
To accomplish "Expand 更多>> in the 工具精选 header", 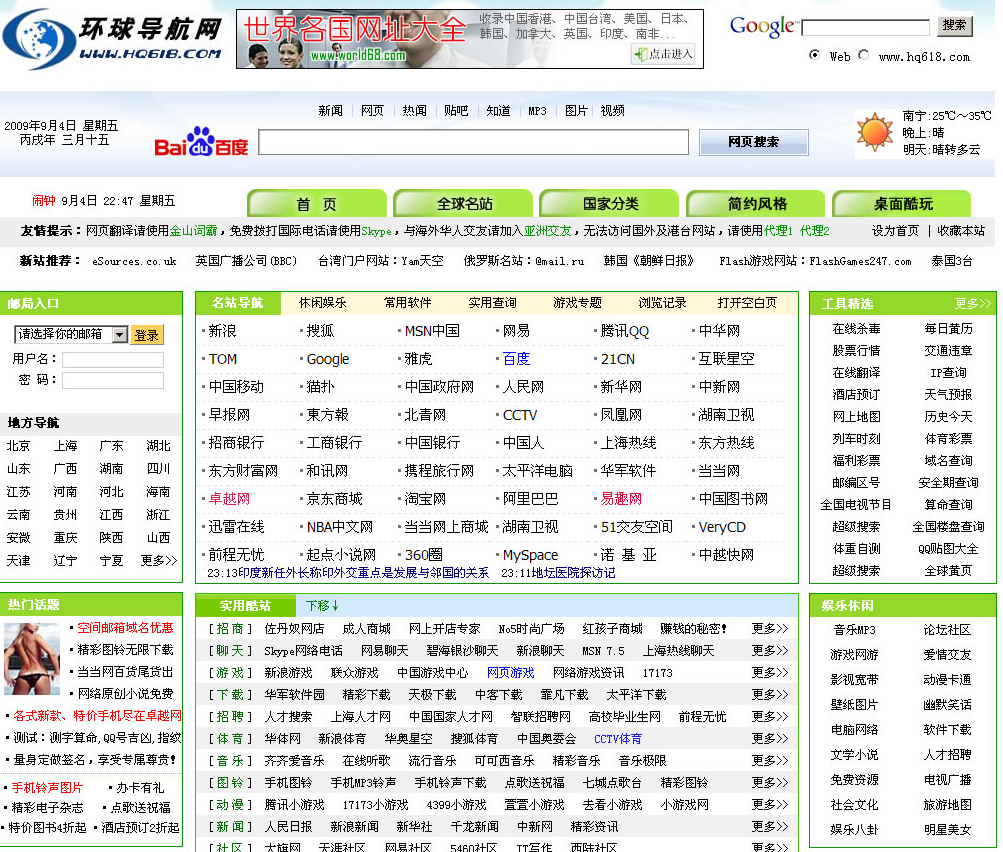I will click(x=972, y=303).
